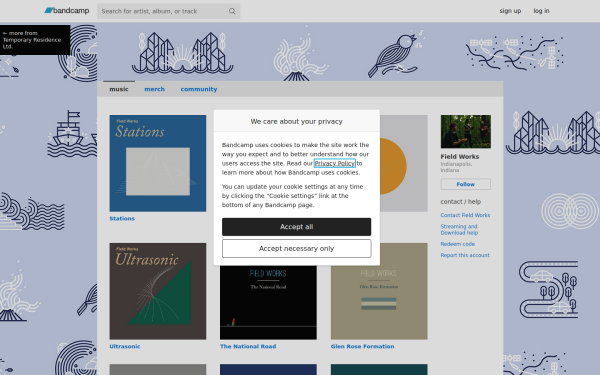The image size is (600, 375).
Task: Click the Redeem code link
Action: point(458,244)
